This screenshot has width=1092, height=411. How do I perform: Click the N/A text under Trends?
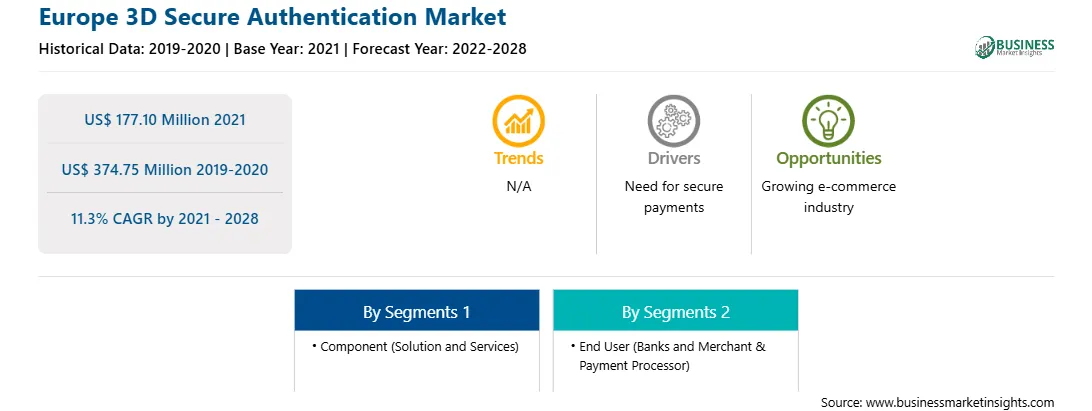click(519, 187)
